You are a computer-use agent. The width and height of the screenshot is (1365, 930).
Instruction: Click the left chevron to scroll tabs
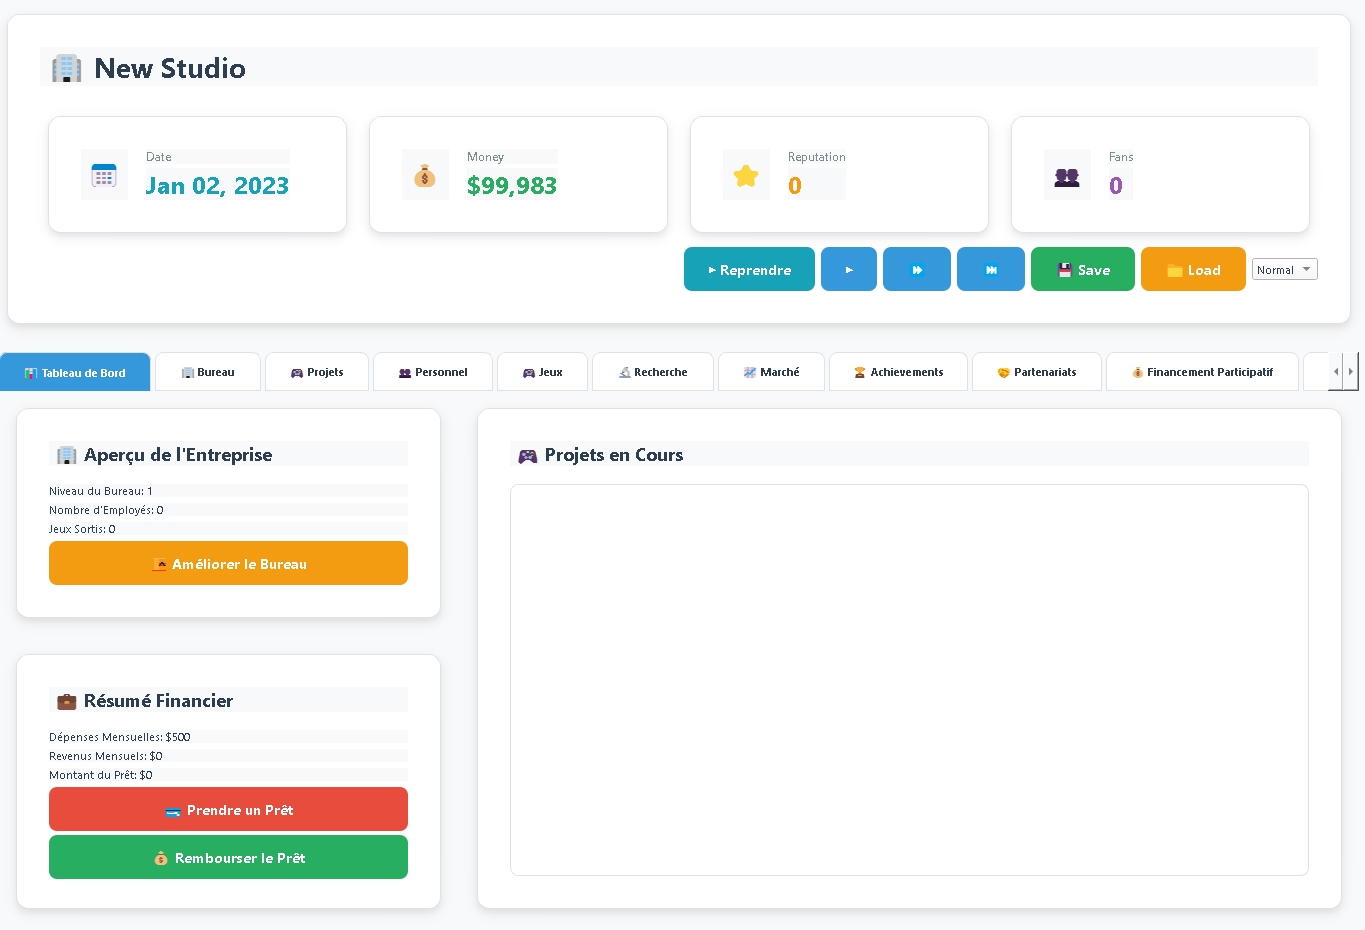[1336, 371]
